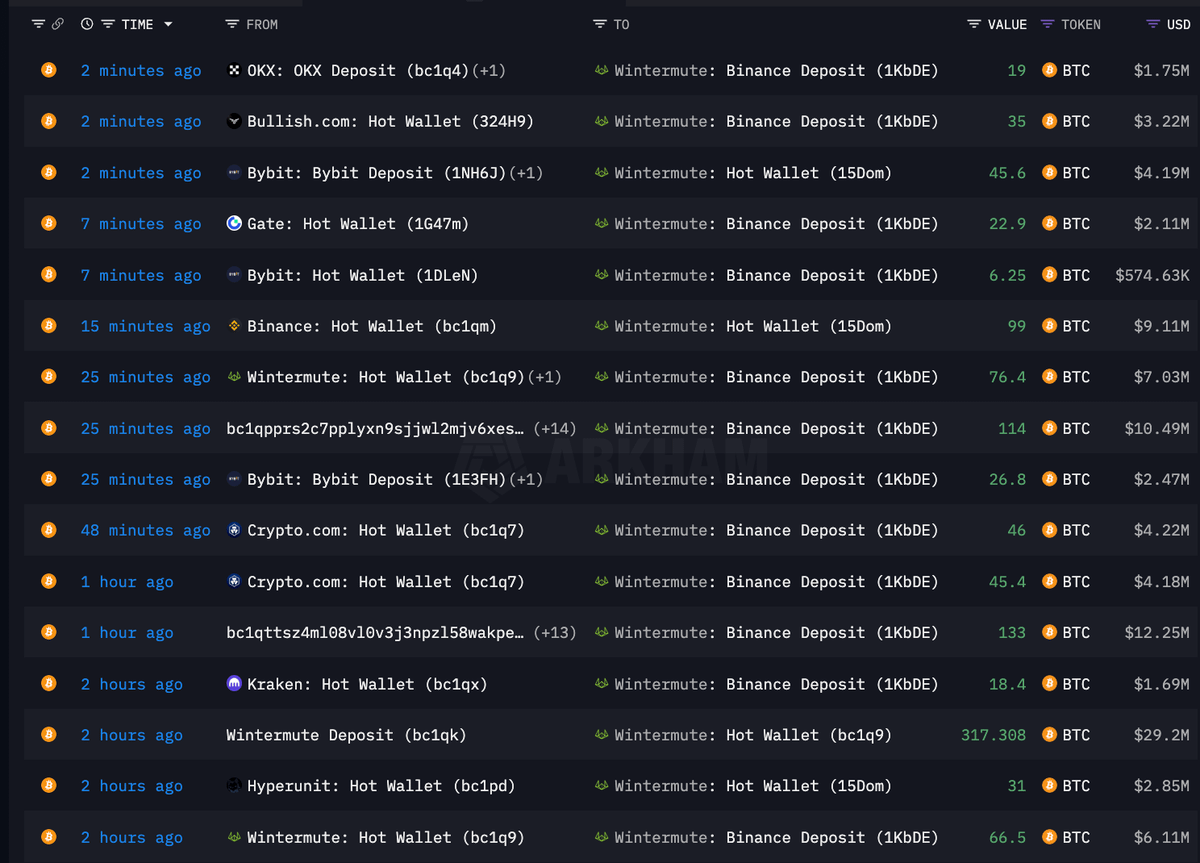Open Wintermute: Hot Wallet (15Dom) in Bybit row
This screenshot has width=1200, height=863.
coord(753,173)
